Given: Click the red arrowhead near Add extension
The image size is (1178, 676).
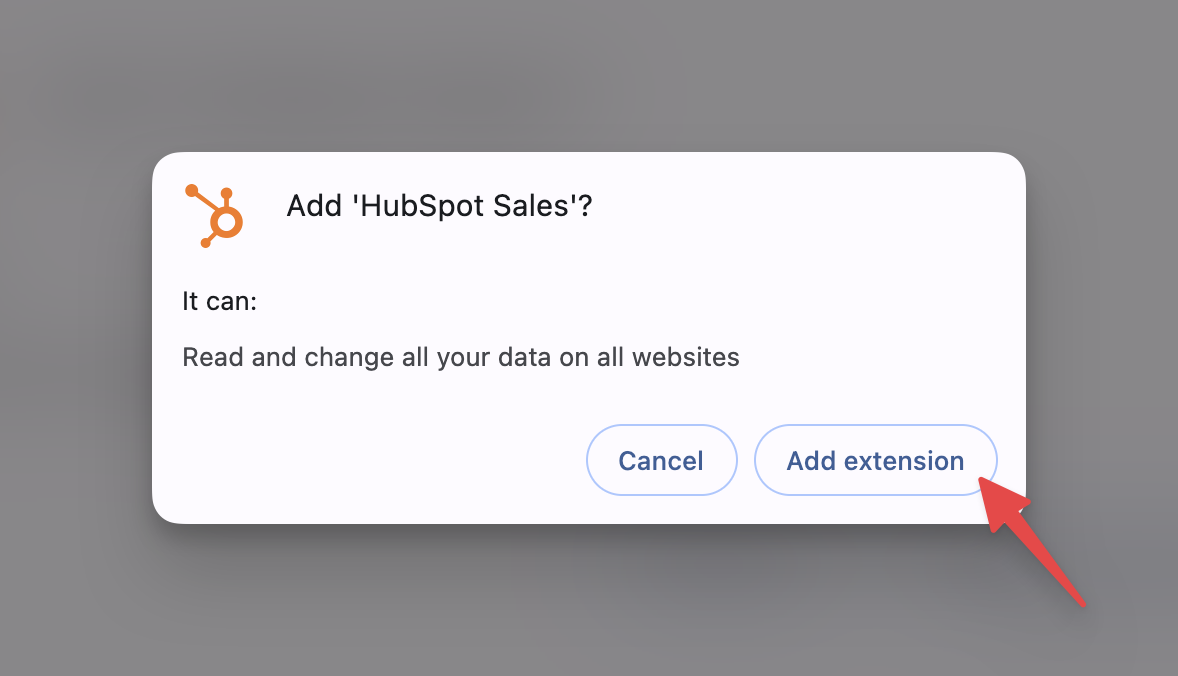Looking at the screenshot, I should [1001, 502].
